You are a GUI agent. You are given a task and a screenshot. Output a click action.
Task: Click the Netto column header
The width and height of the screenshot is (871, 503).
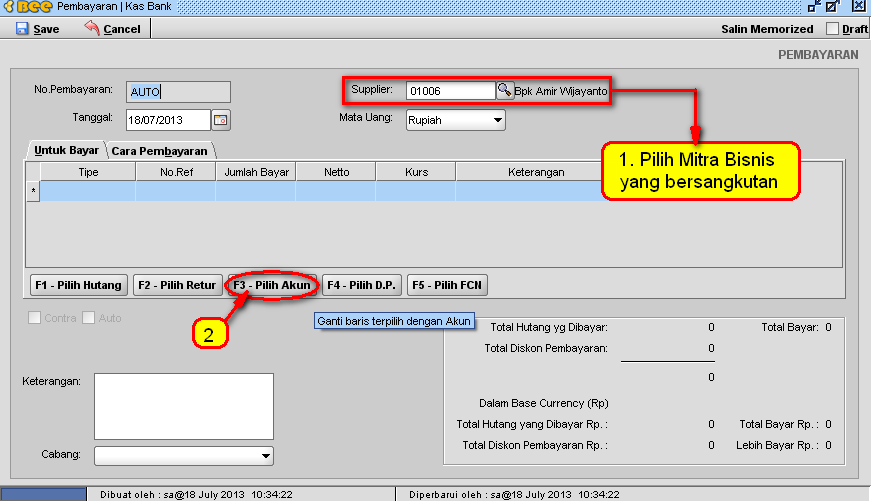click(x=336, y=172)
